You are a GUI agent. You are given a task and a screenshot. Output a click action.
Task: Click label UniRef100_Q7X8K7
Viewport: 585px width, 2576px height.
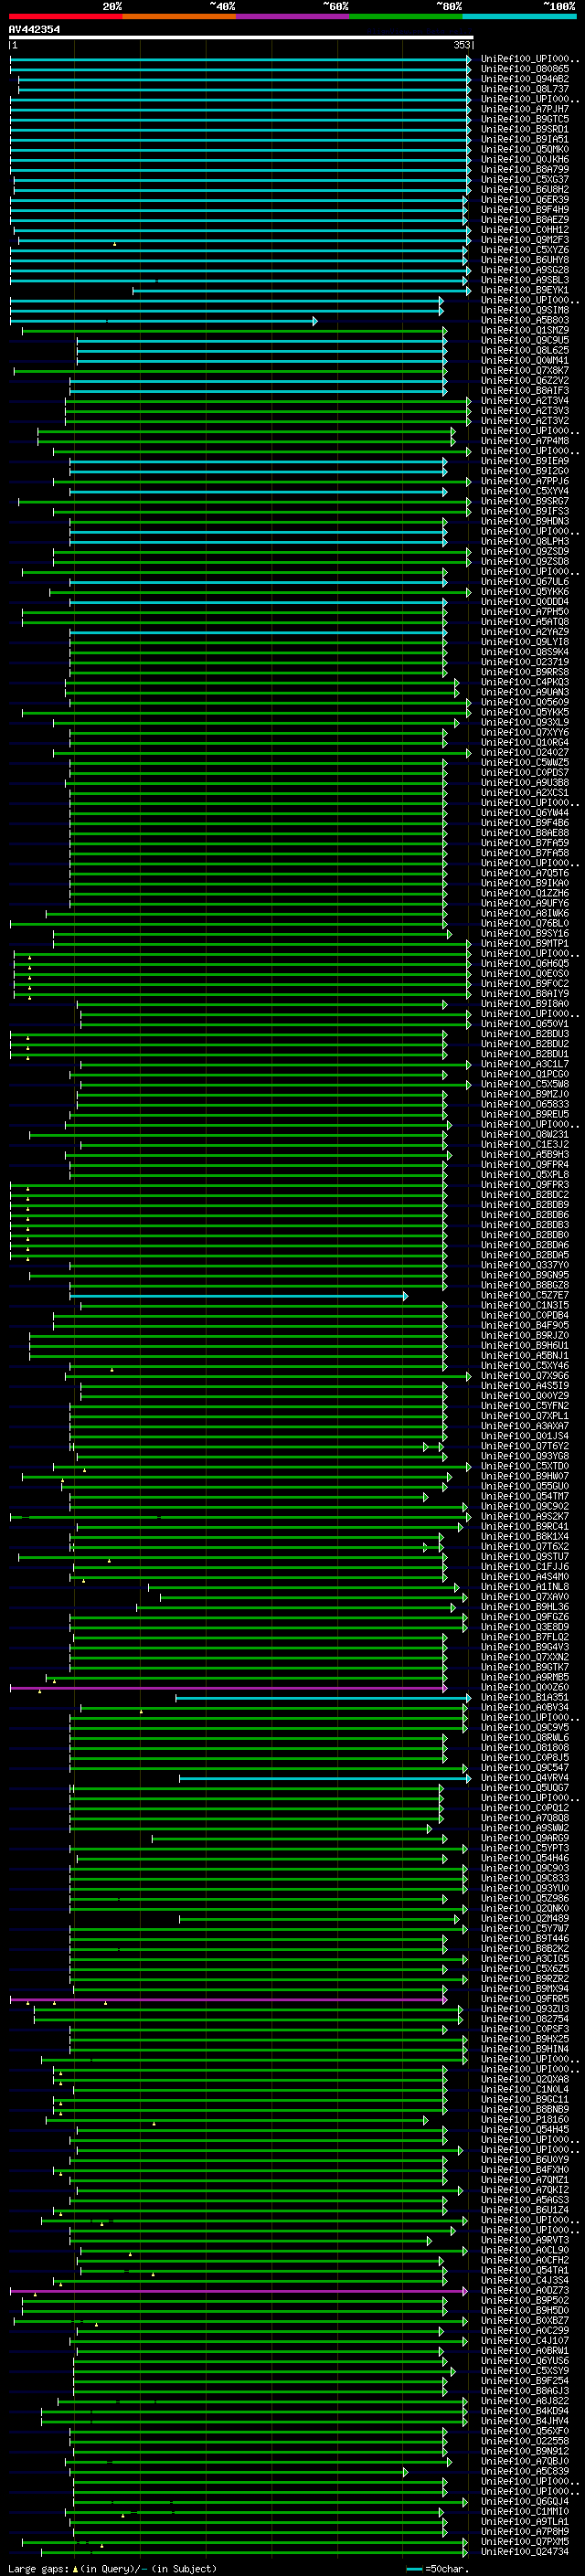click(x=525, y=370)
